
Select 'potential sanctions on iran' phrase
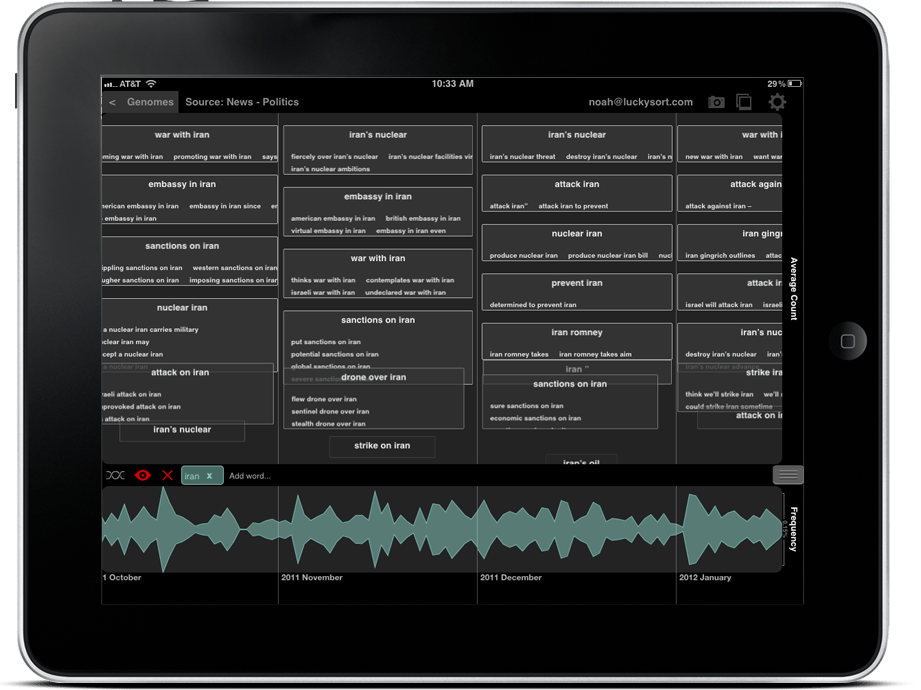(x=335, y=354)
